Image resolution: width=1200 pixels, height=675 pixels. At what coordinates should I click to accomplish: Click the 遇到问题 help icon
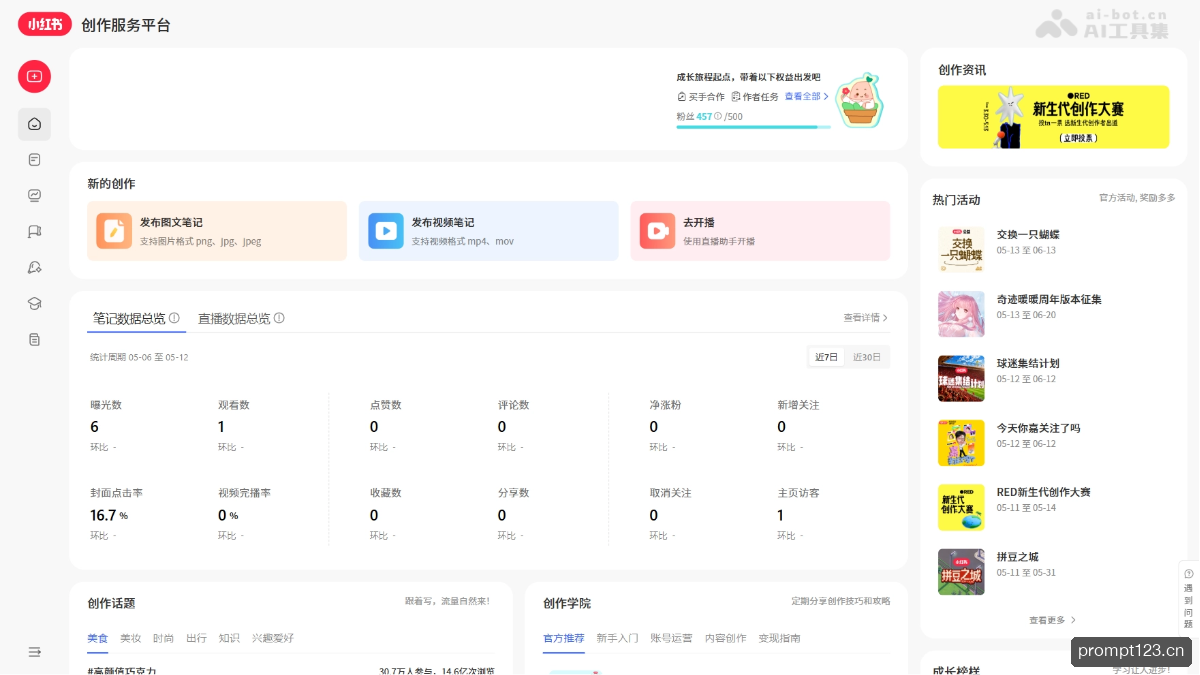coord(1188,574)
